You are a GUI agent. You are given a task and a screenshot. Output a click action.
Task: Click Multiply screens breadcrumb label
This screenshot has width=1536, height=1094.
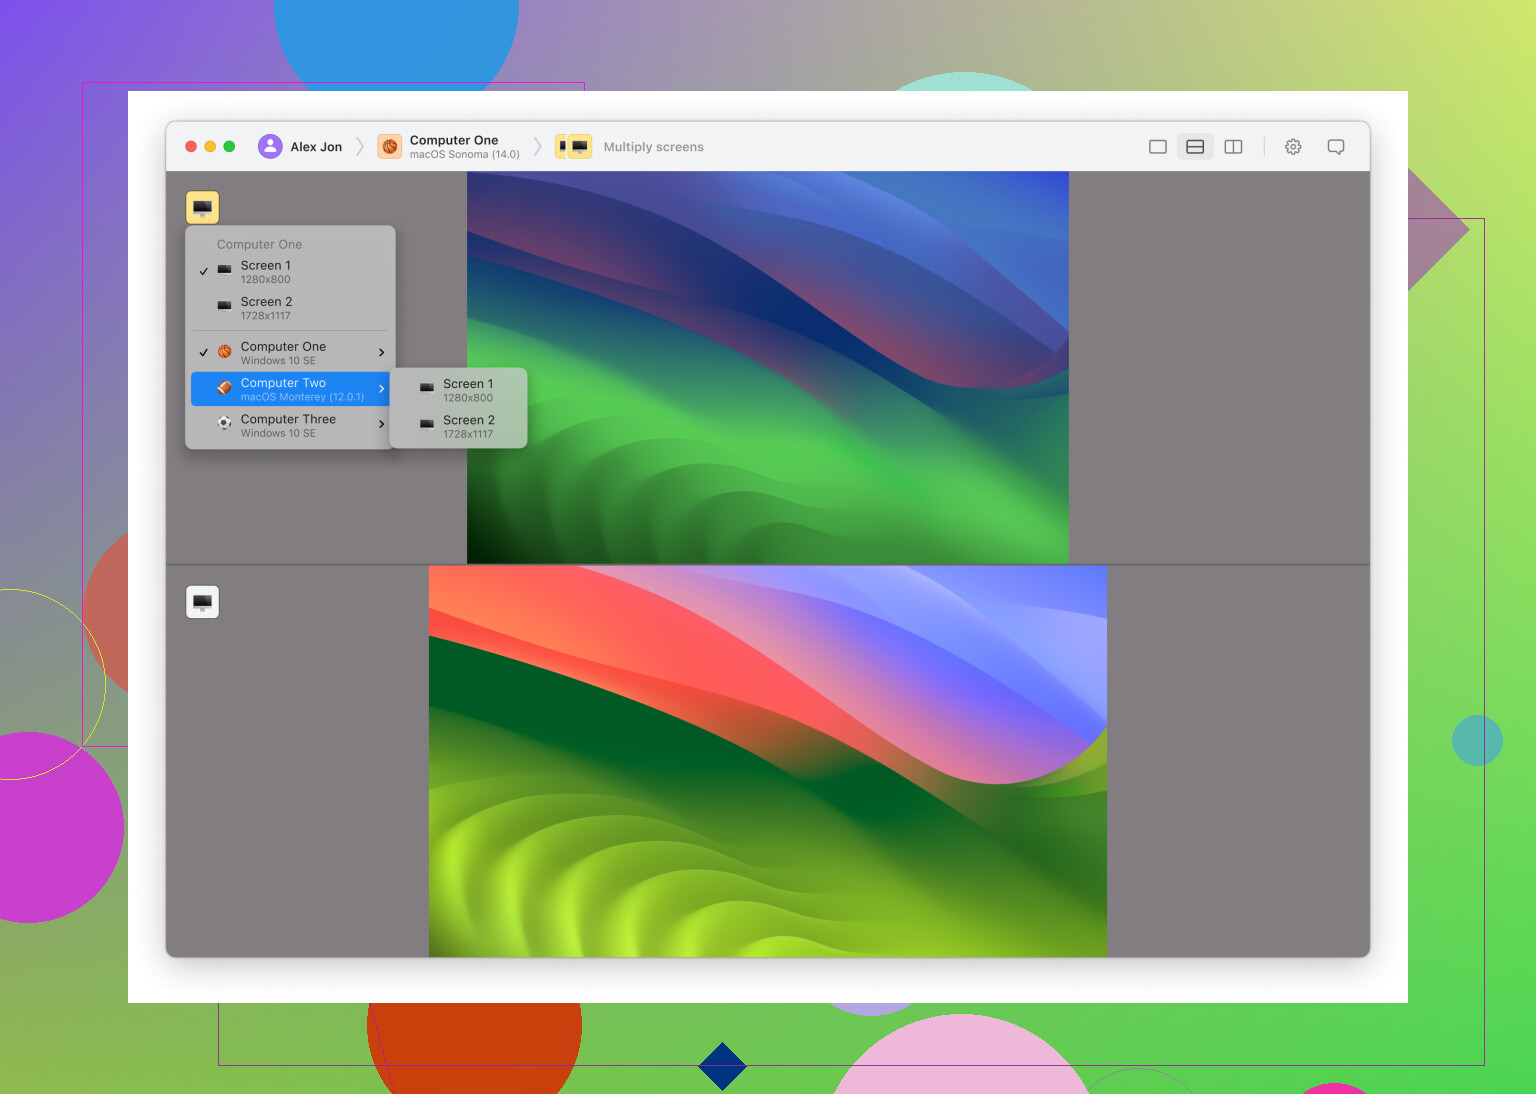(653, 147)
